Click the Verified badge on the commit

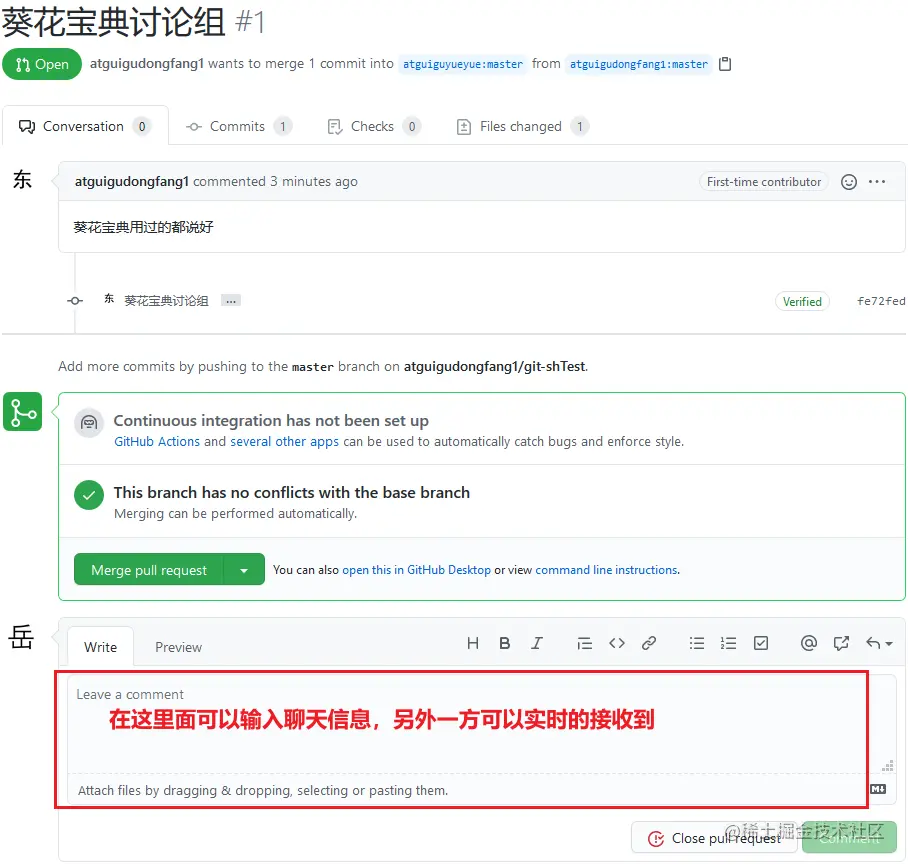click(802, 301)
